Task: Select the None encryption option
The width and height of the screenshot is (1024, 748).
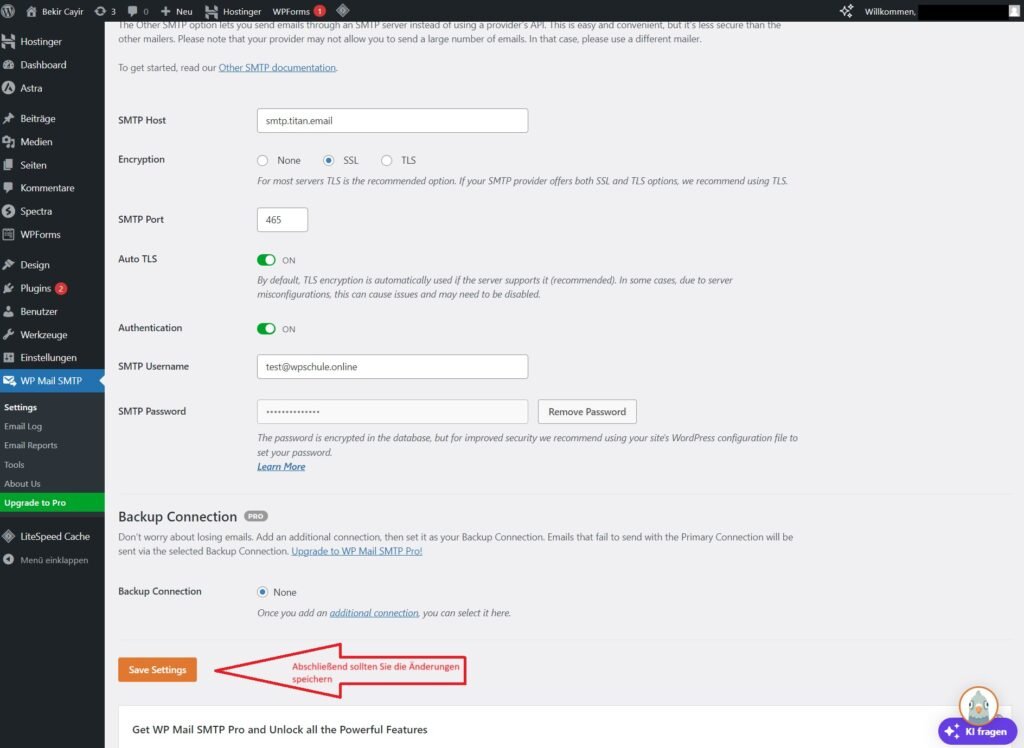Action: pyautogui.click(x=263, y=160)
